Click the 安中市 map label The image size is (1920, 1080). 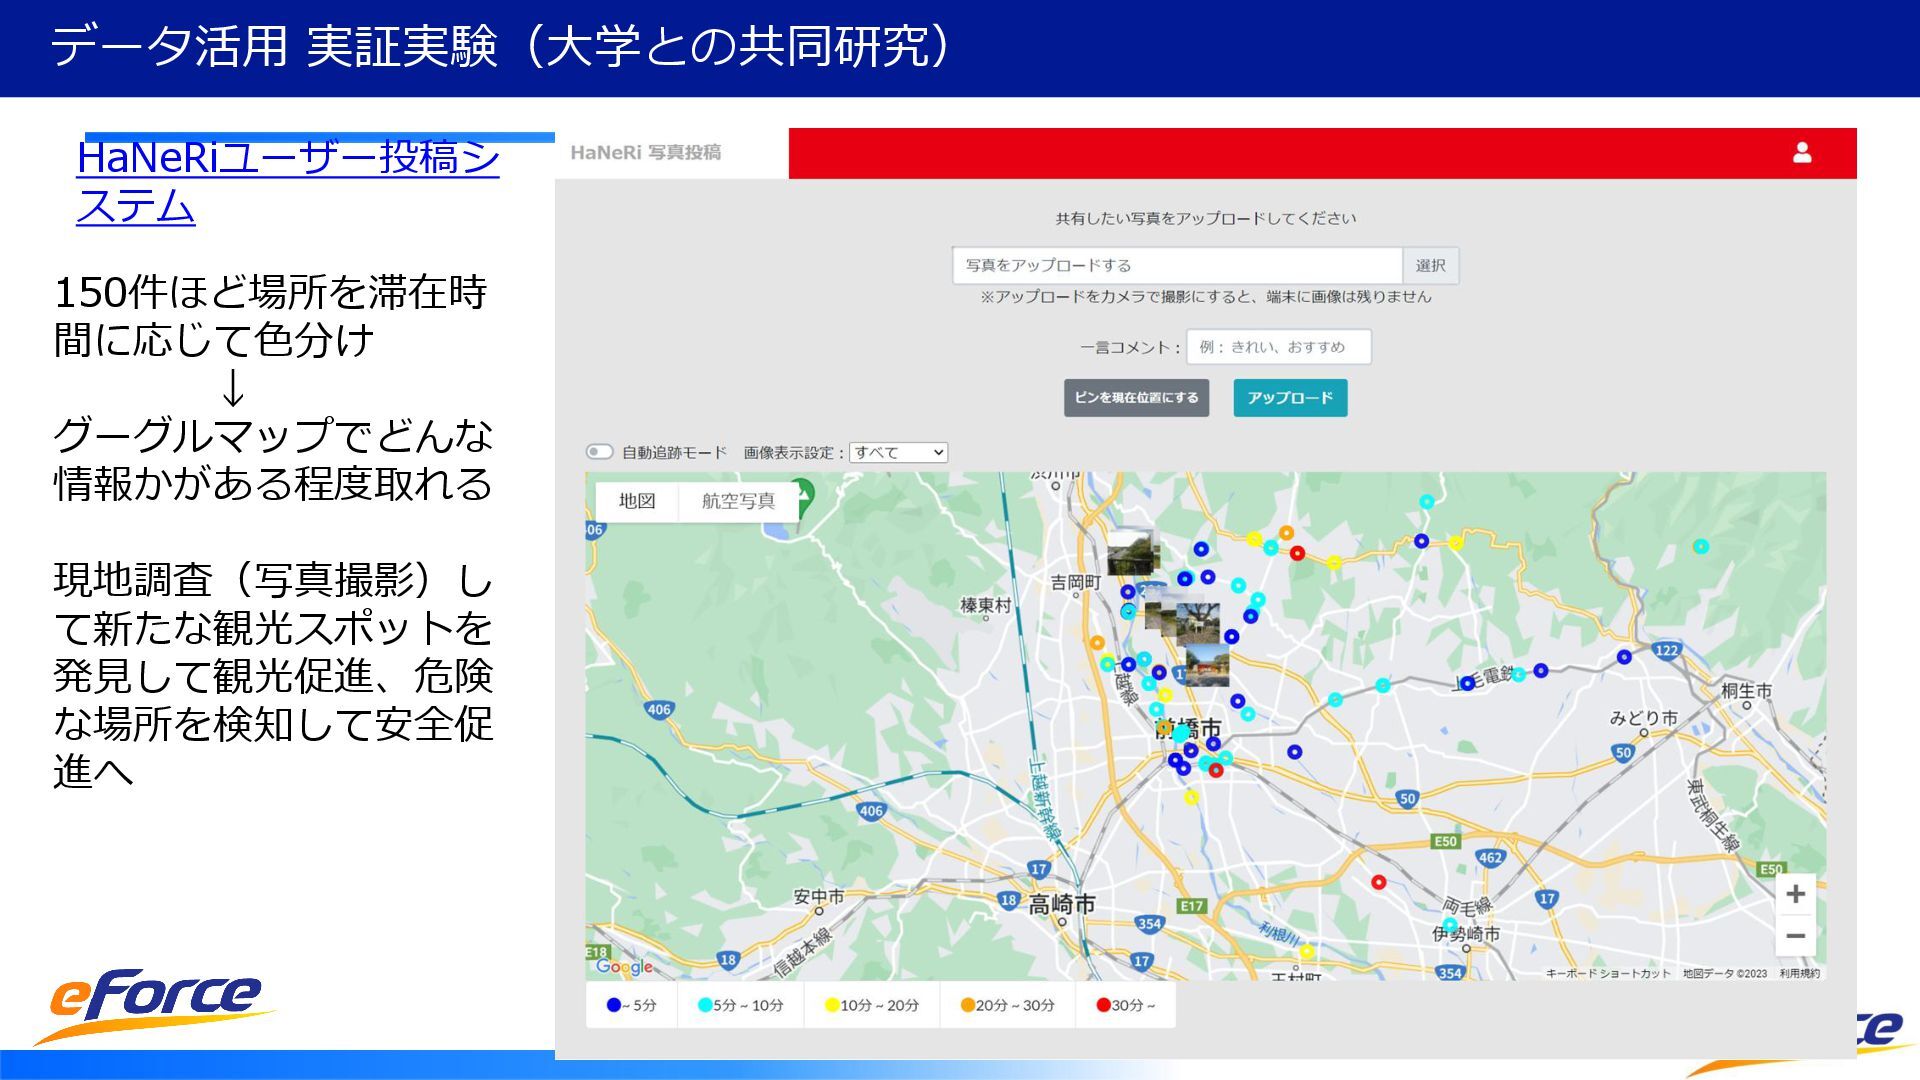pos(819,896)
